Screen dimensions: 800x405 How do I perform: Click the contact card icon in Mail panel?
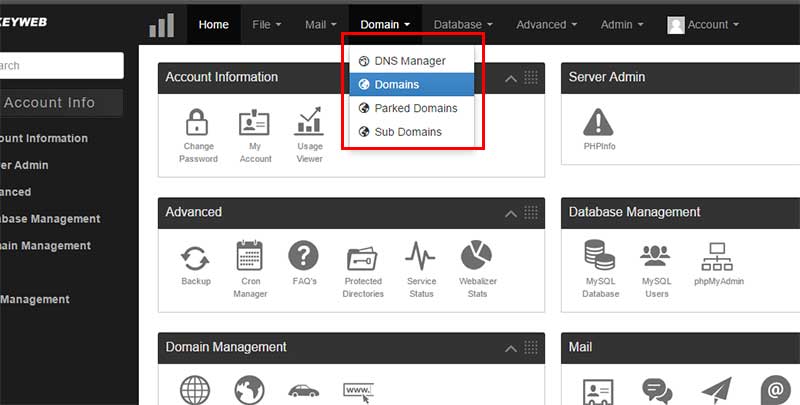[598, 392]
